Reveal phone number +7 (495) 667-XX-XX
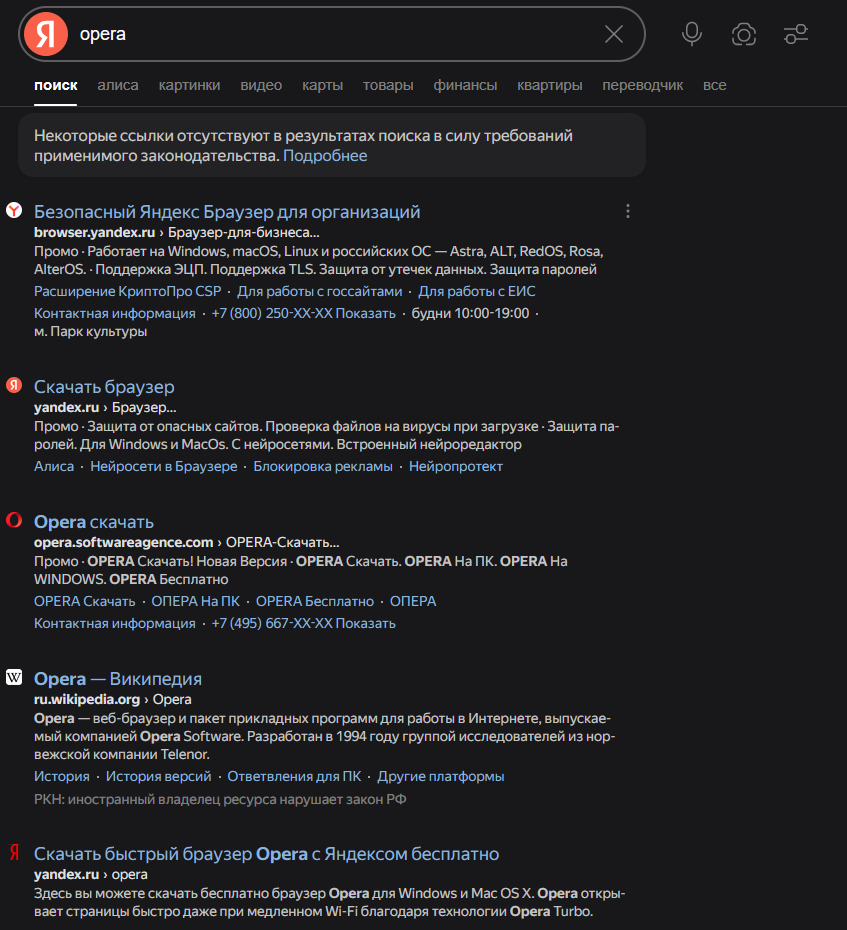 pyautogui.click(x=303, y=623)
